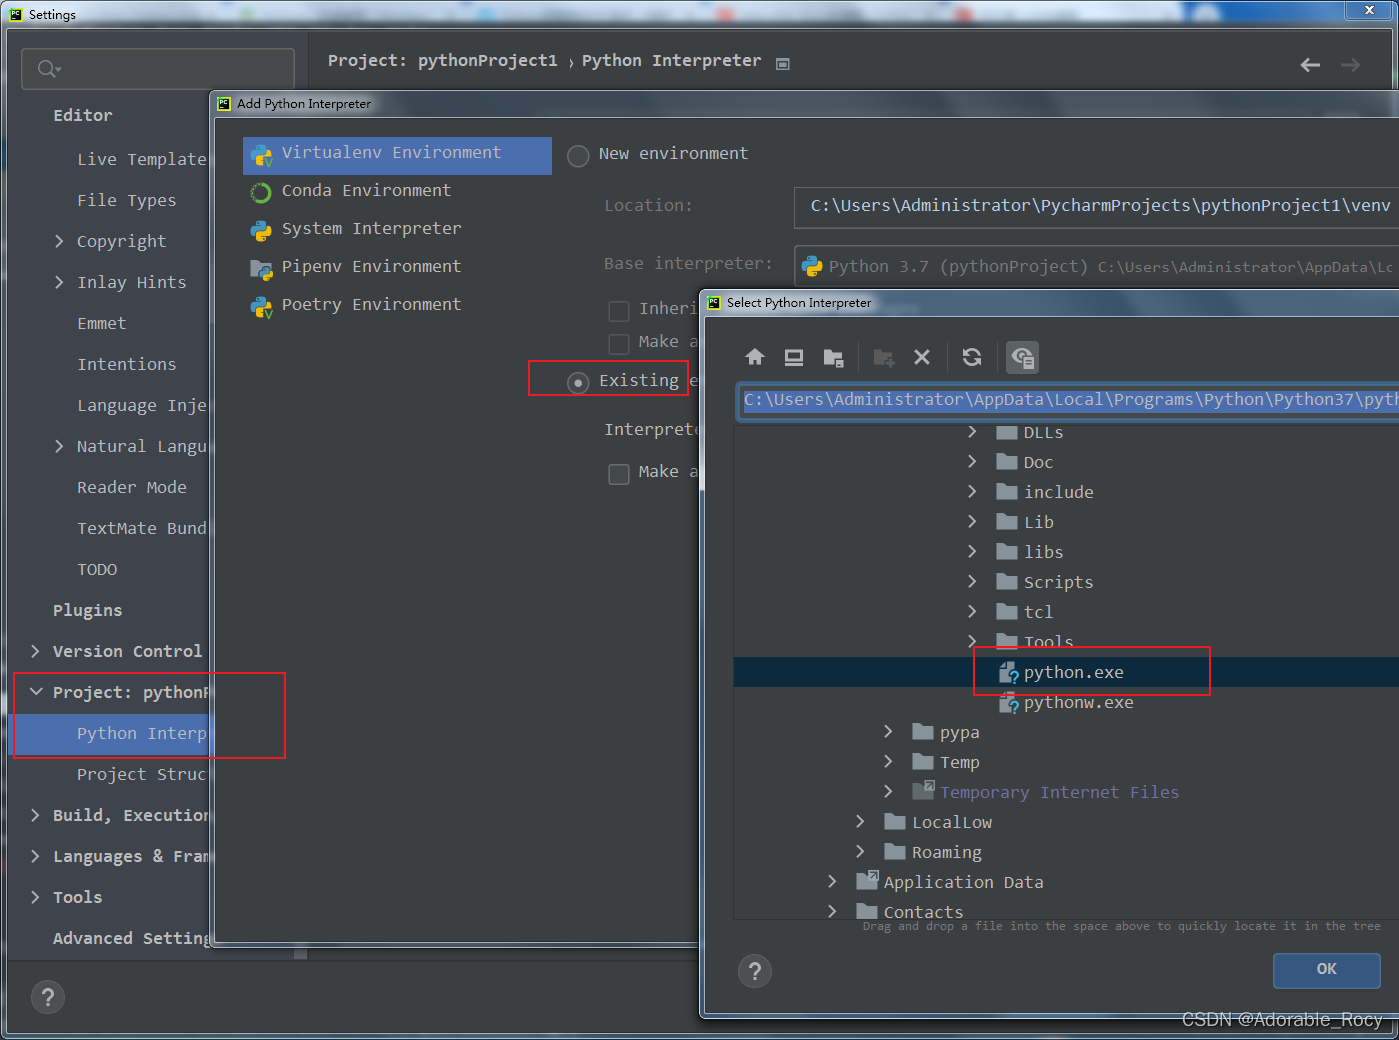Select Pipenv Environment option
The width and height of the screenshot is (1399, 1040).
coord(397,267)
